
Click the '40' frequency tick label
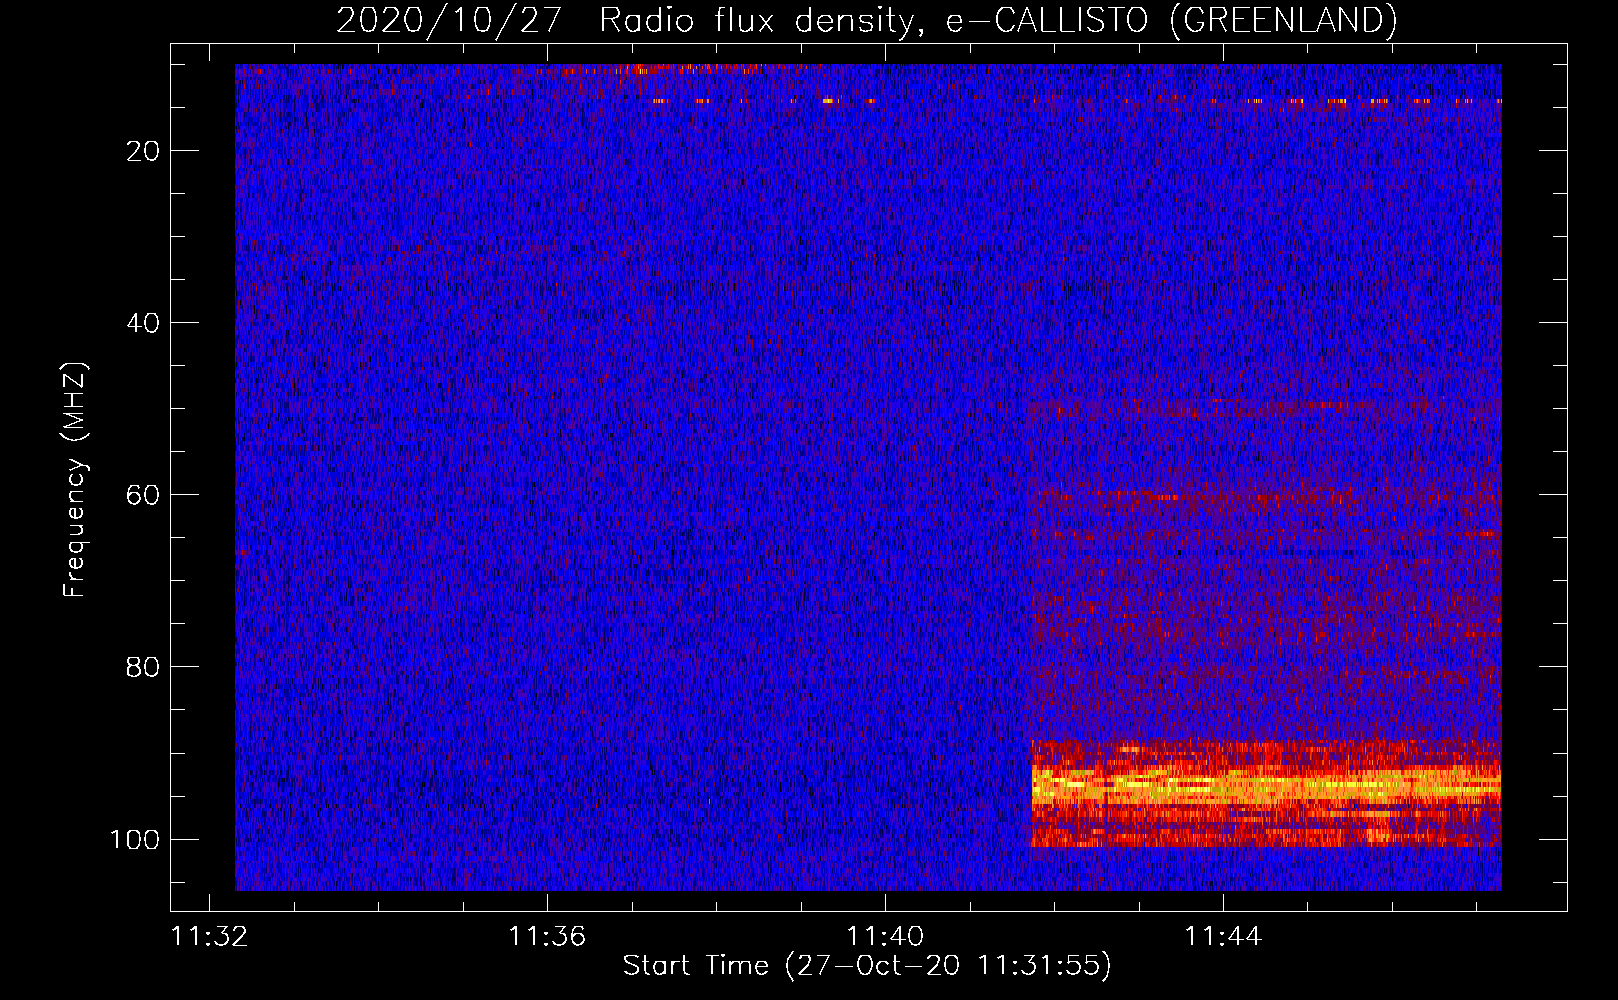click(143, 323)
